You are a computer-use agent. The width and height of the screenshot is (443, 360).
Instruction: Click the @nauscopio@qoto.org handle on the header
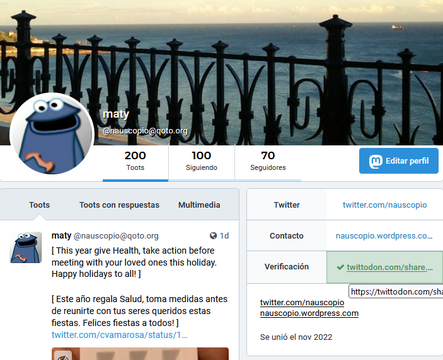[x=145, y=131]
